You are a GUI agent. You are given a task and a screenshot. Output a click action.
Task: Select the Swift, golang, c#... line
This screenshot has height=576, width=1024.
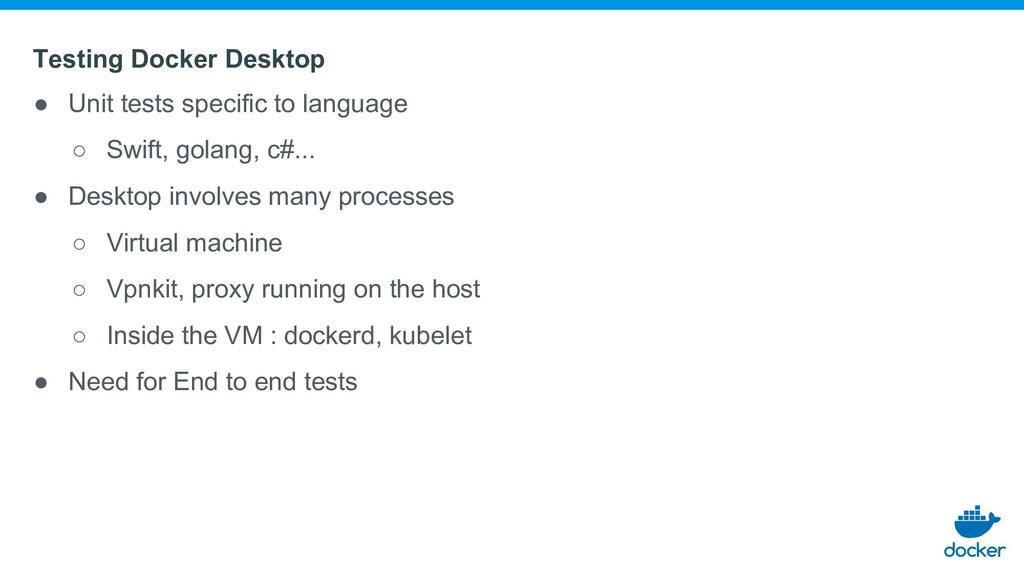coord(211,150)
